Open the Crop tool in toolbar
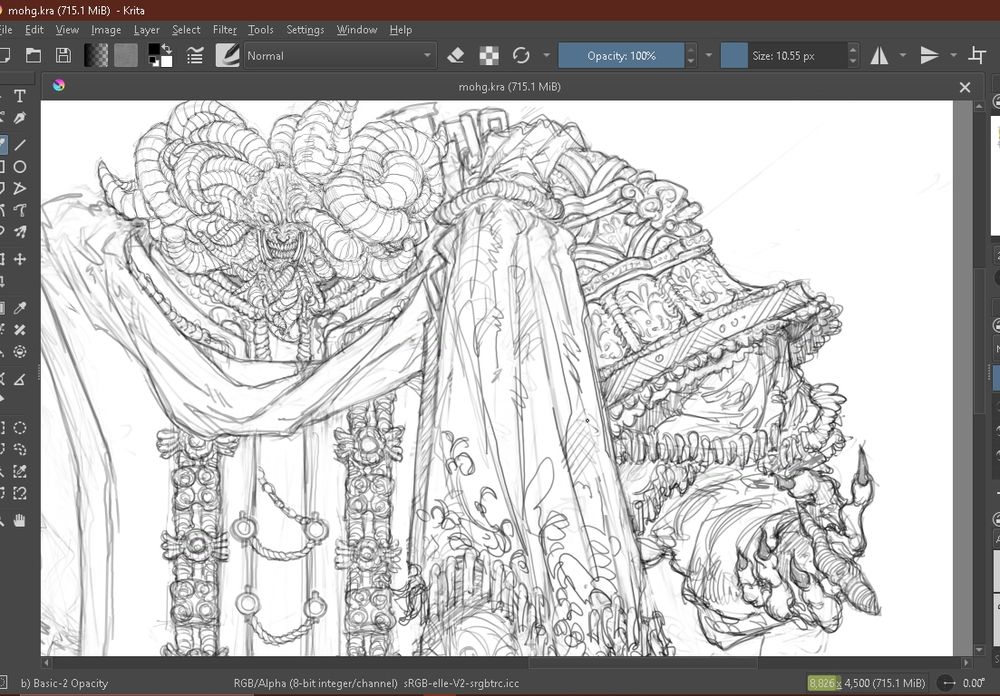This screenshot has width=1000, height=696. coord(976,56)
